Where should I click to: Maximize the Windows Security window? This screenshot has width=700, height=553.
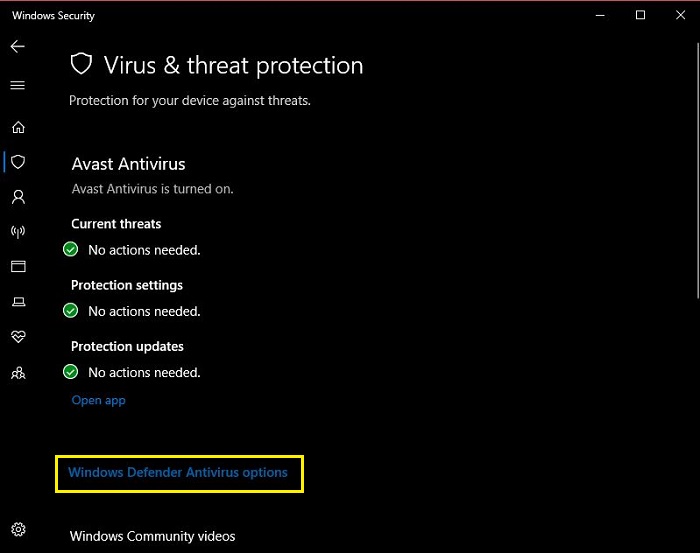point(640,15)
